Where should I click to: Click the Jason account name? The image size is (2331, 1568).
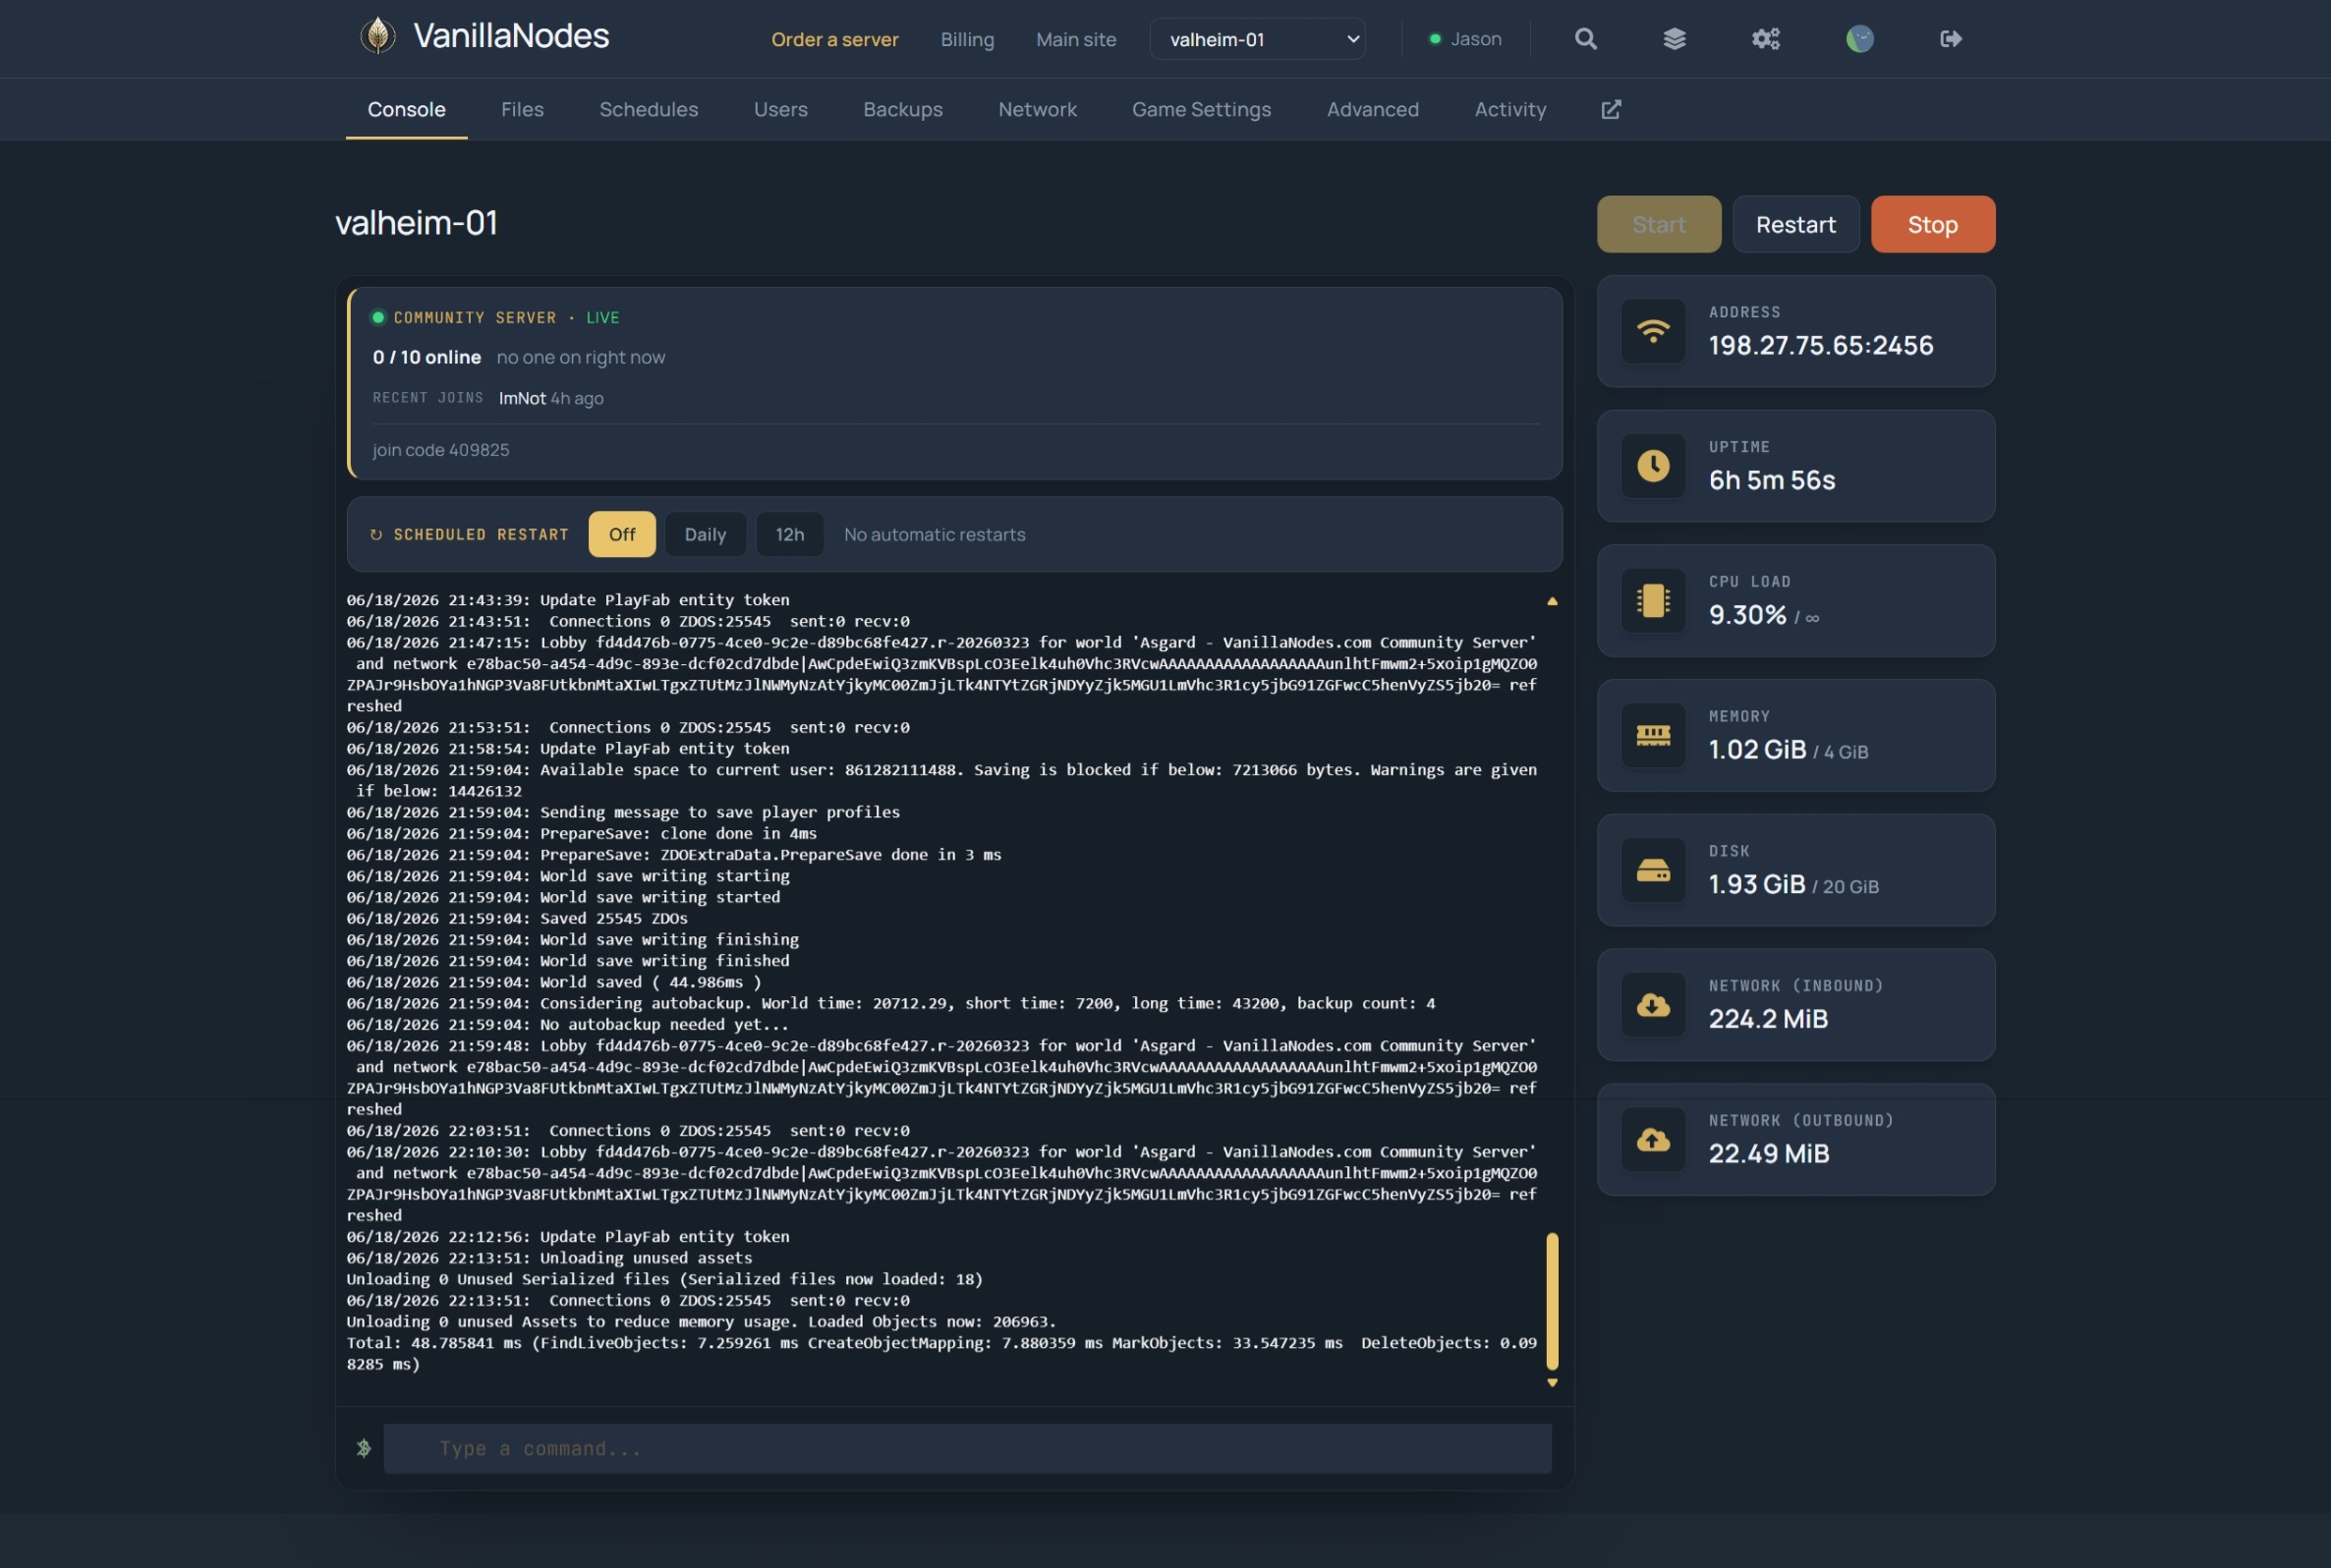1476,39
